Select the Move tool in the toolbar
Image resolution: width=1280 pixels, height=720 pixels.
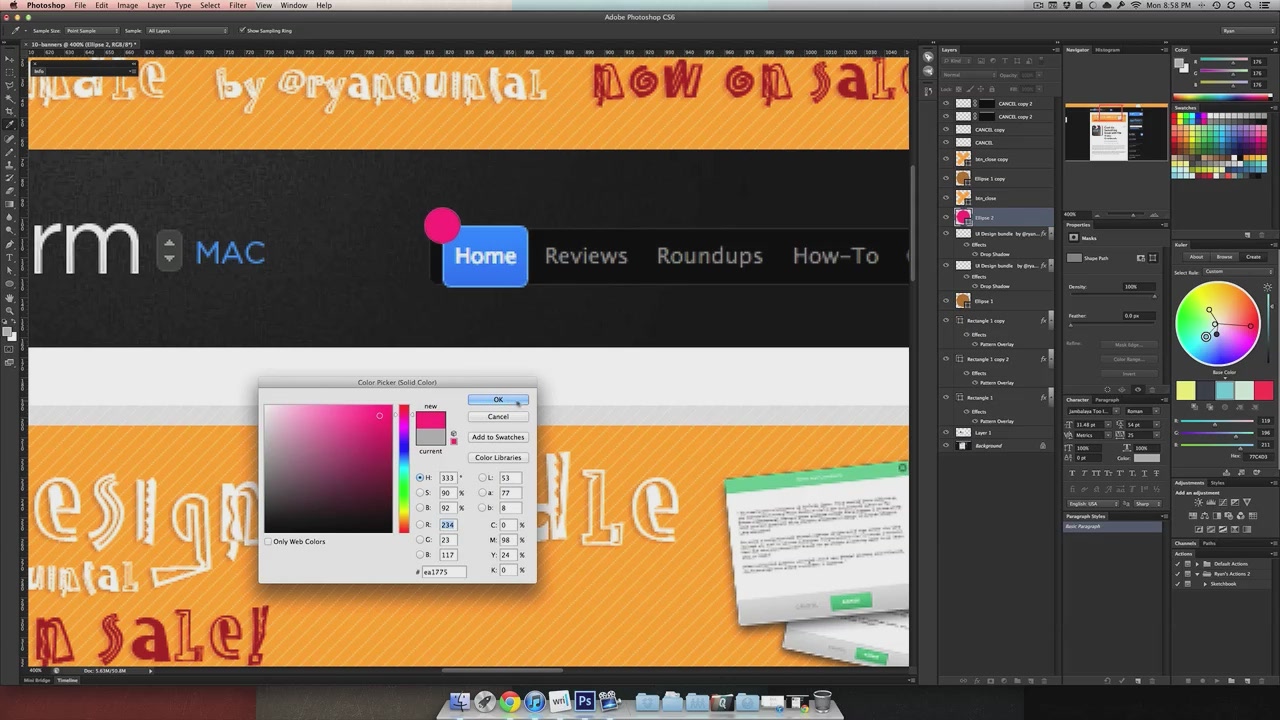(x=10, y=60)
